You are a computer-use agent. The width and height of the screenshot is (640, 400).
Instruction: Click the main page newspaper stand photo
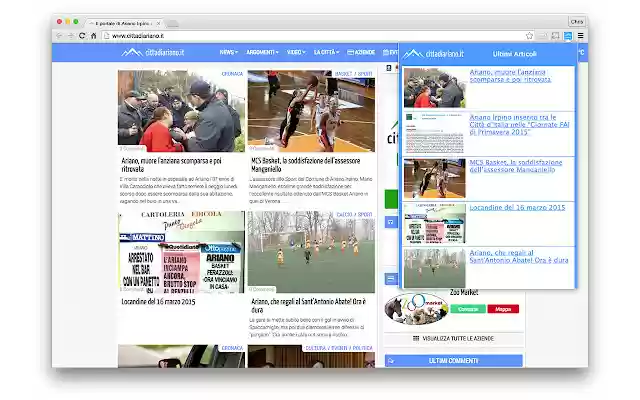181,252
